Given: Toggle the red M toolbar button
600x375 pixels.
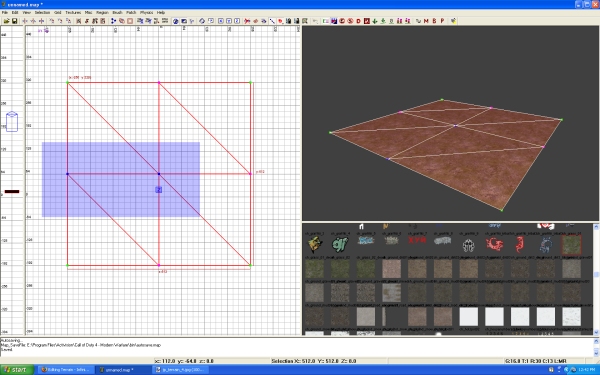Looking at the screenshot, I should [426, 21].
